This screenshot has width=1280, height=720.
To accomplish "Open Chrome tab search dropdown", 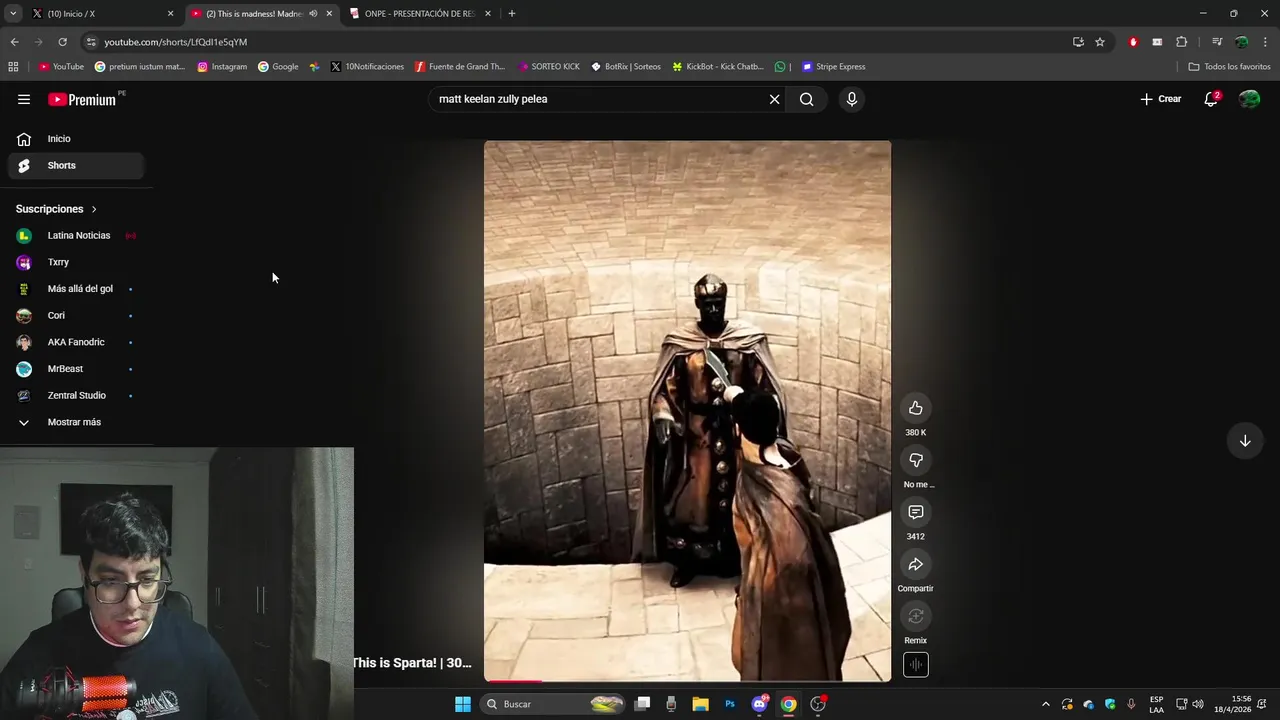I will click(x=13, y=14).
